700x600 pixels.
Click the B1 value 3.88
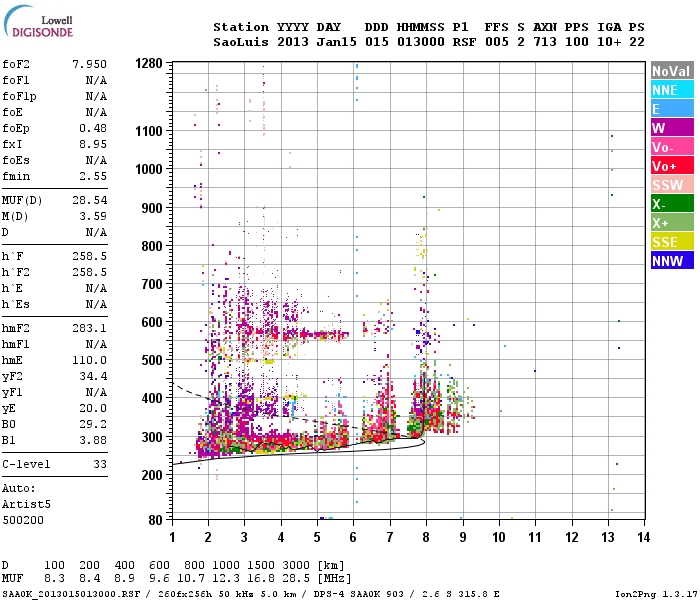[93, 441]
